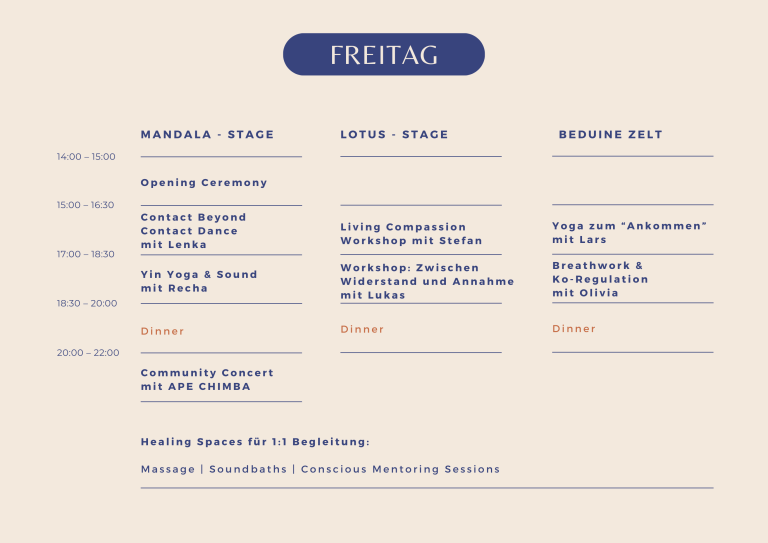Select the LOTUS - STAGE column heading
This screenshot has height=543, width=768.
click(394, 135)
